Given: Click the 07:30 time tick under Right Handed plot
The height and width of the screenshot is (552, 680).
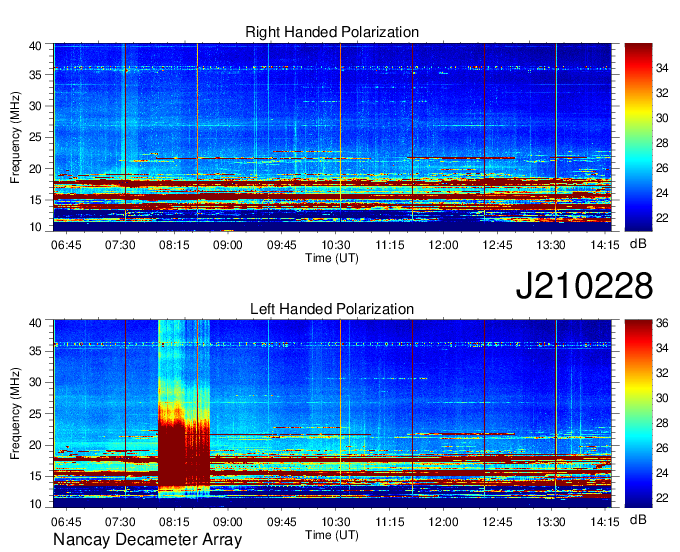Looking at the screenshot, I should point(120,245).
